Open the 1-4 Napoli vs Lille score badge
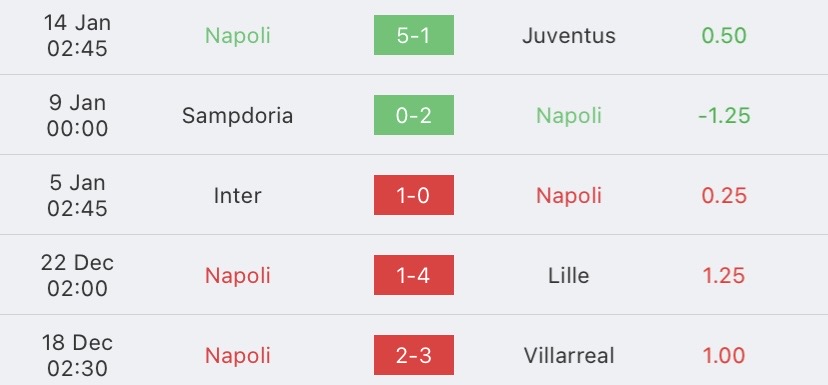 click(x=413, y=275)
